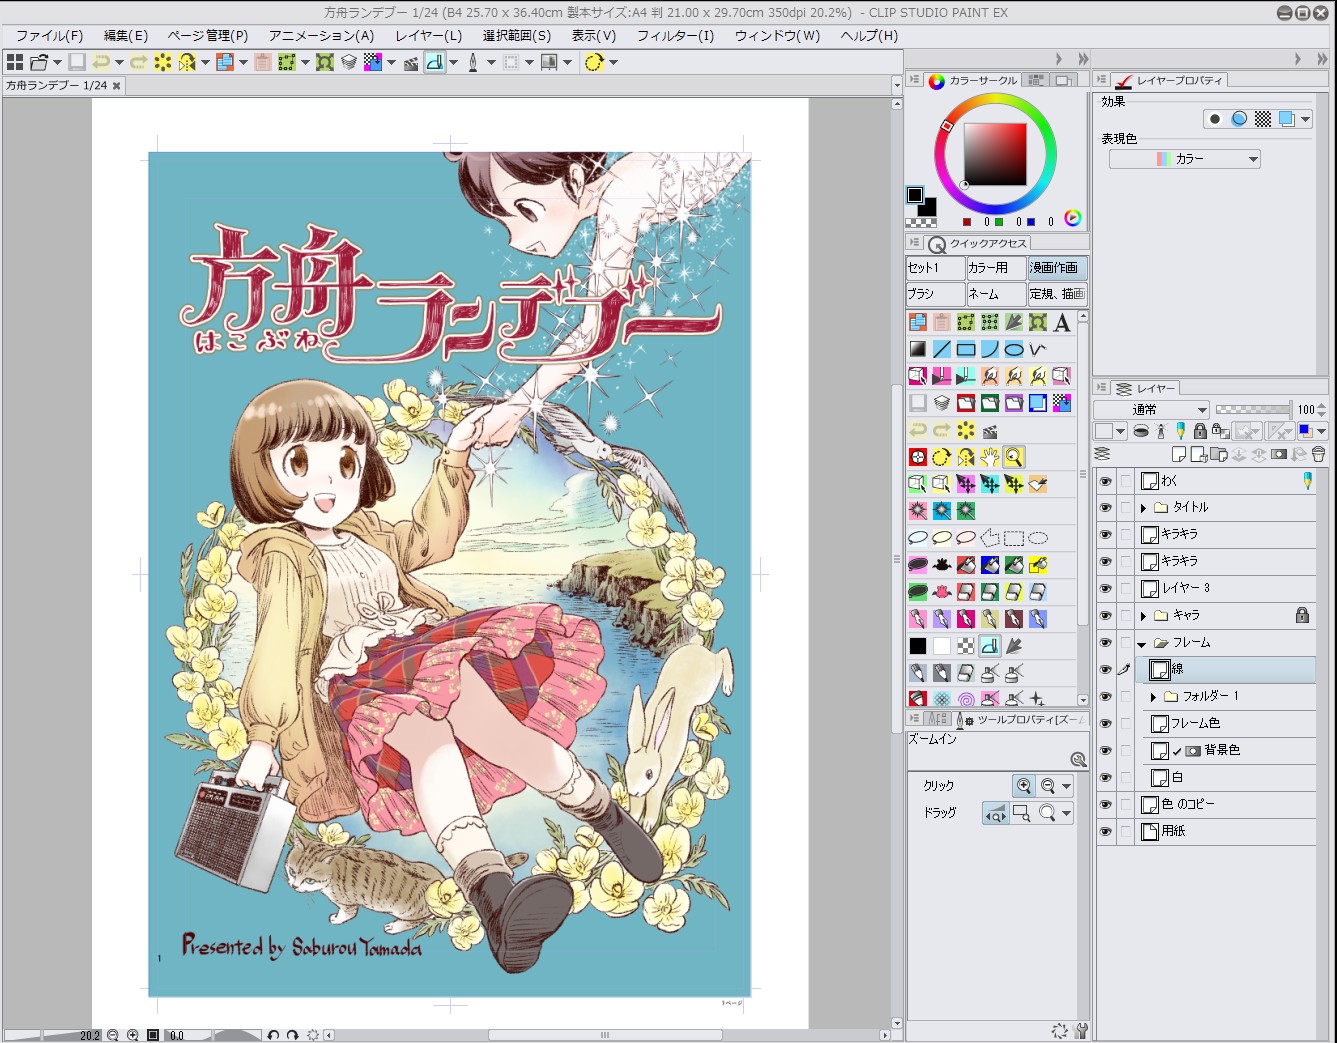Click the zoom-out icon in canvas status bar
This screenshot has width=1337, height=1043.
pos(113,1035)
